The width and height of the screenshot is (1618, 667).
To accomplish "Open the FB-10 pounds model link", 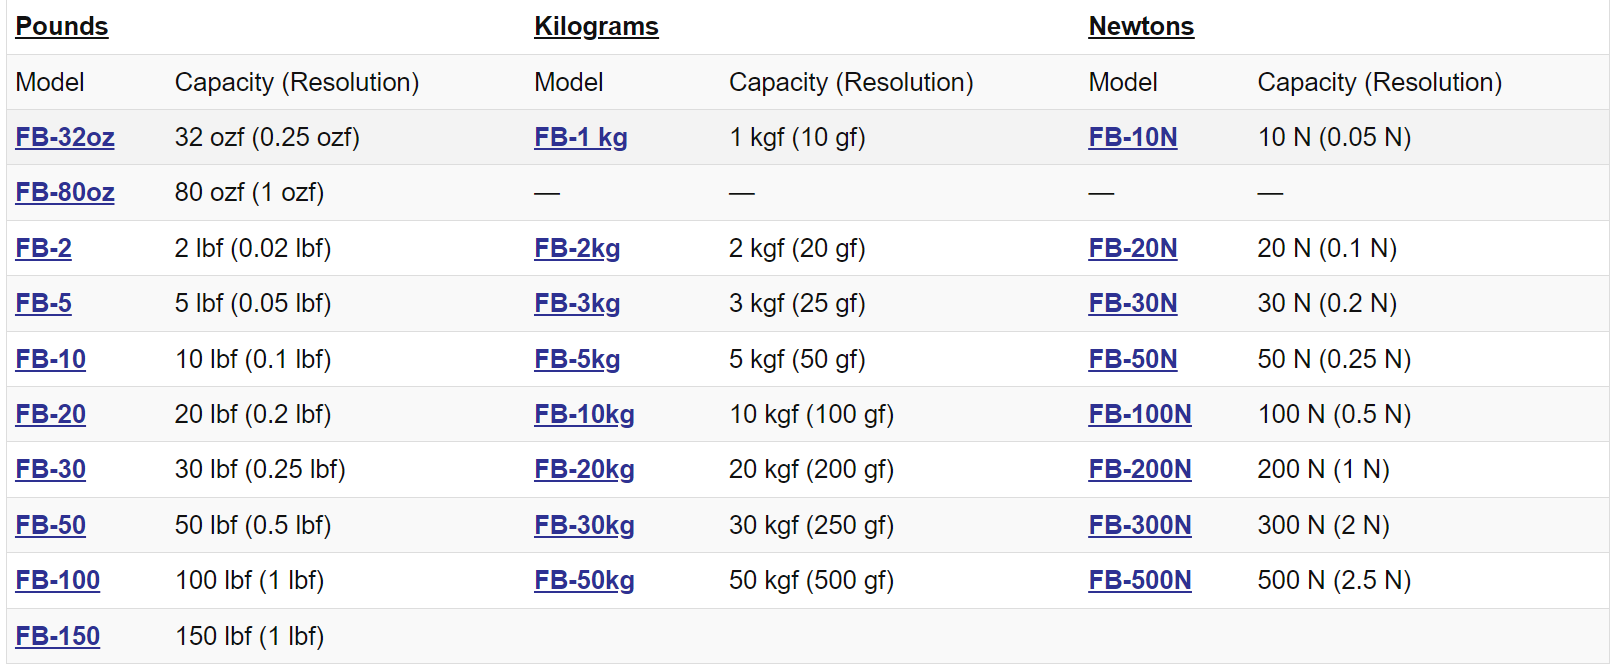I will 51,359.
